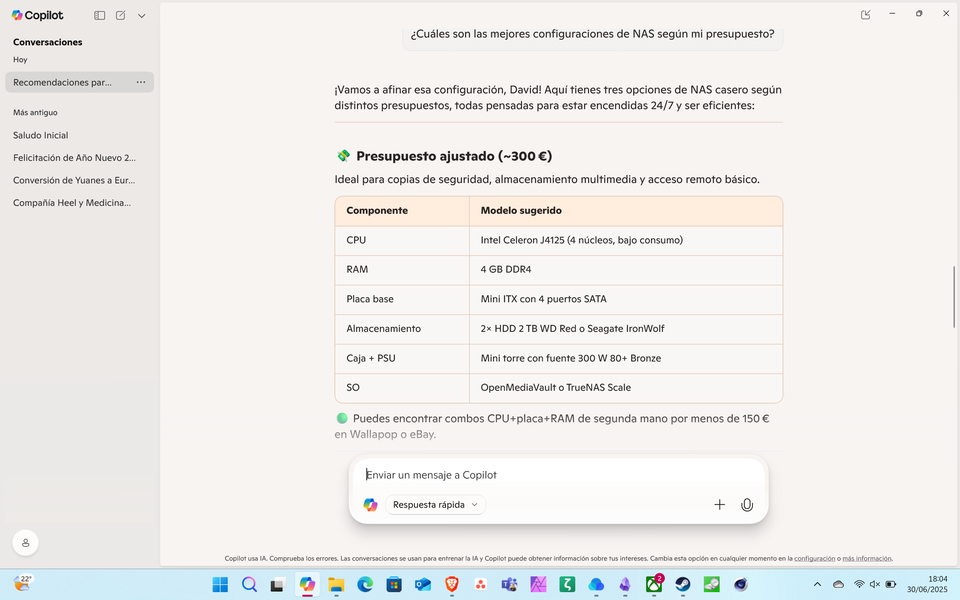Open options for Recomendaciones conversation
Image resolution: width=960 pixels, height=600 pixels.
(141, 82)
